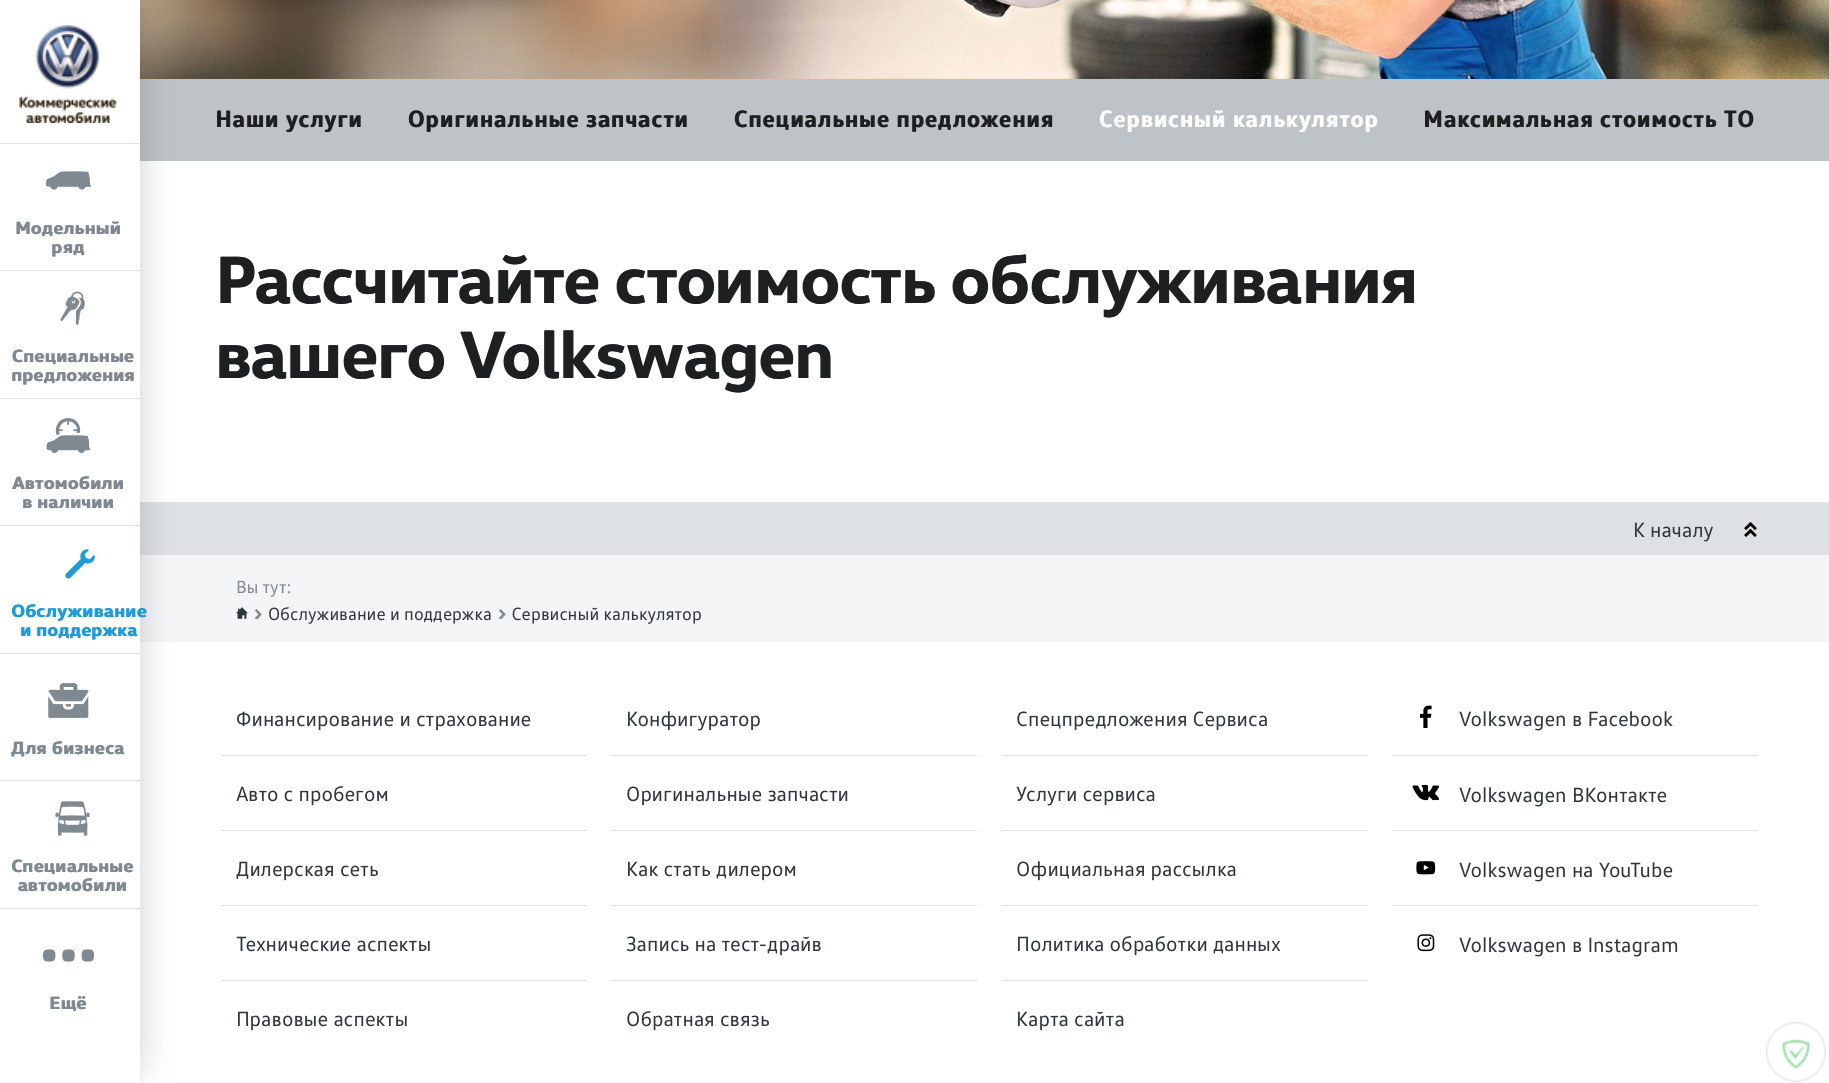Open Volkswagen в Instagram link text
This screenshot has width=1829, height=1083.
pos(1568,945)
